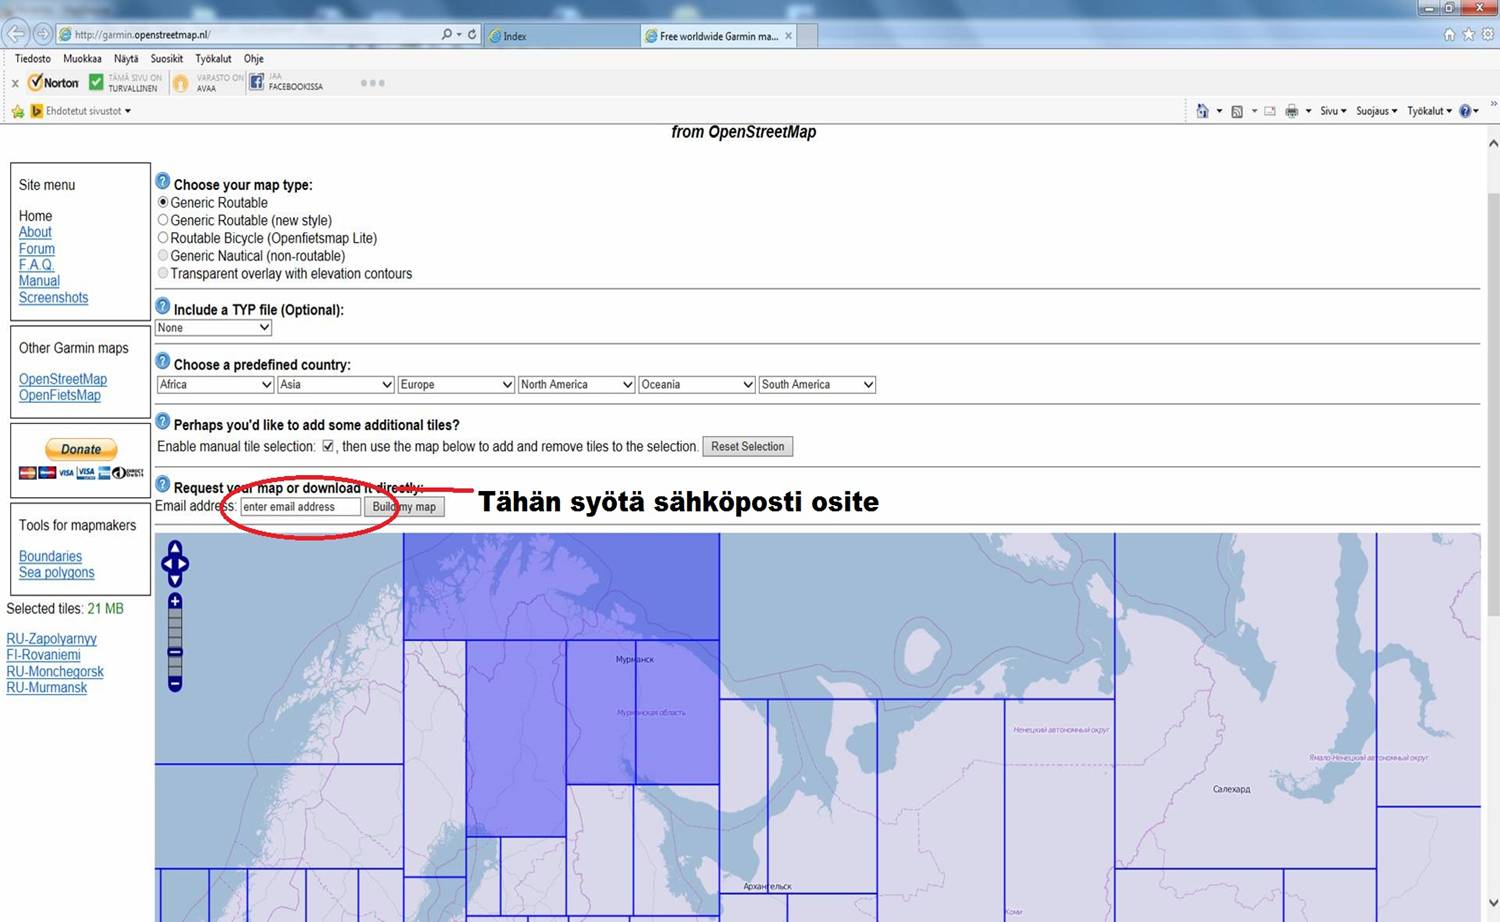Open the Norton vault icon

181,83
